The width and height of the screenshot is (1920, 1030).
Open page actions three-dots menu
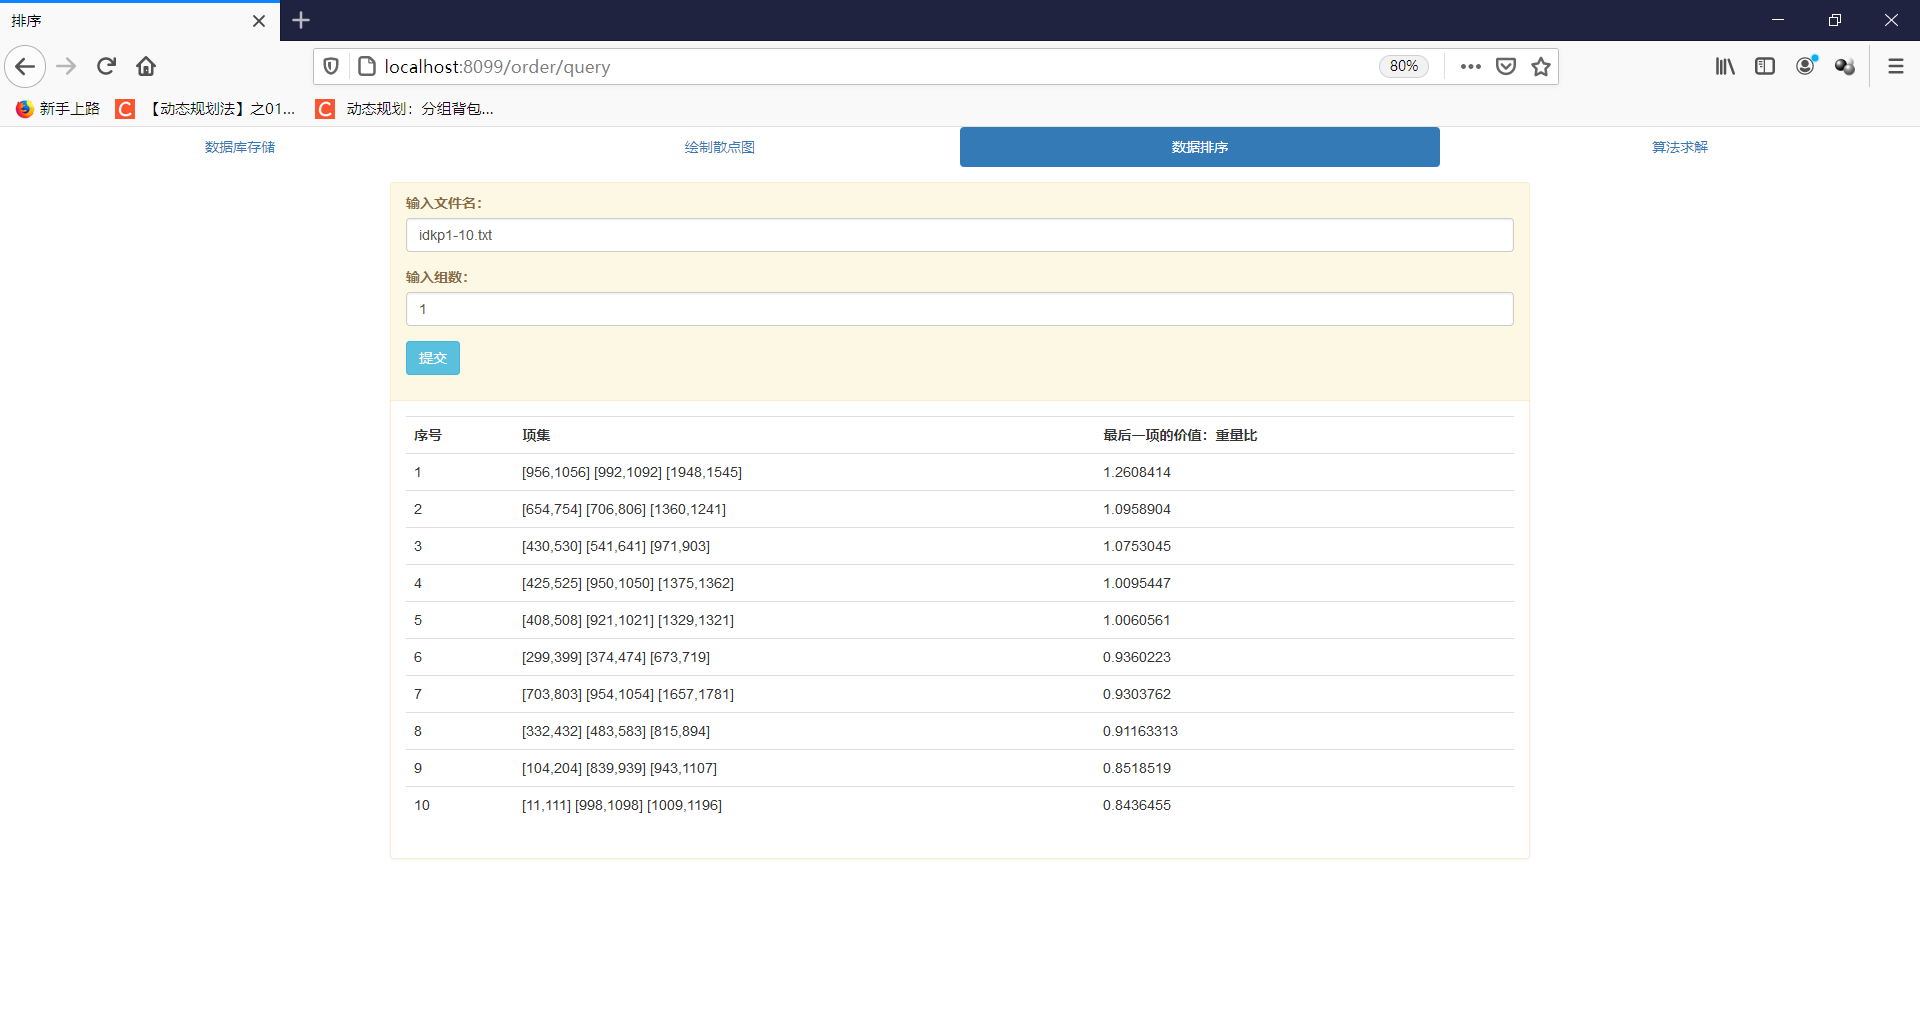pyautogui.click(x=1470, y=67)
